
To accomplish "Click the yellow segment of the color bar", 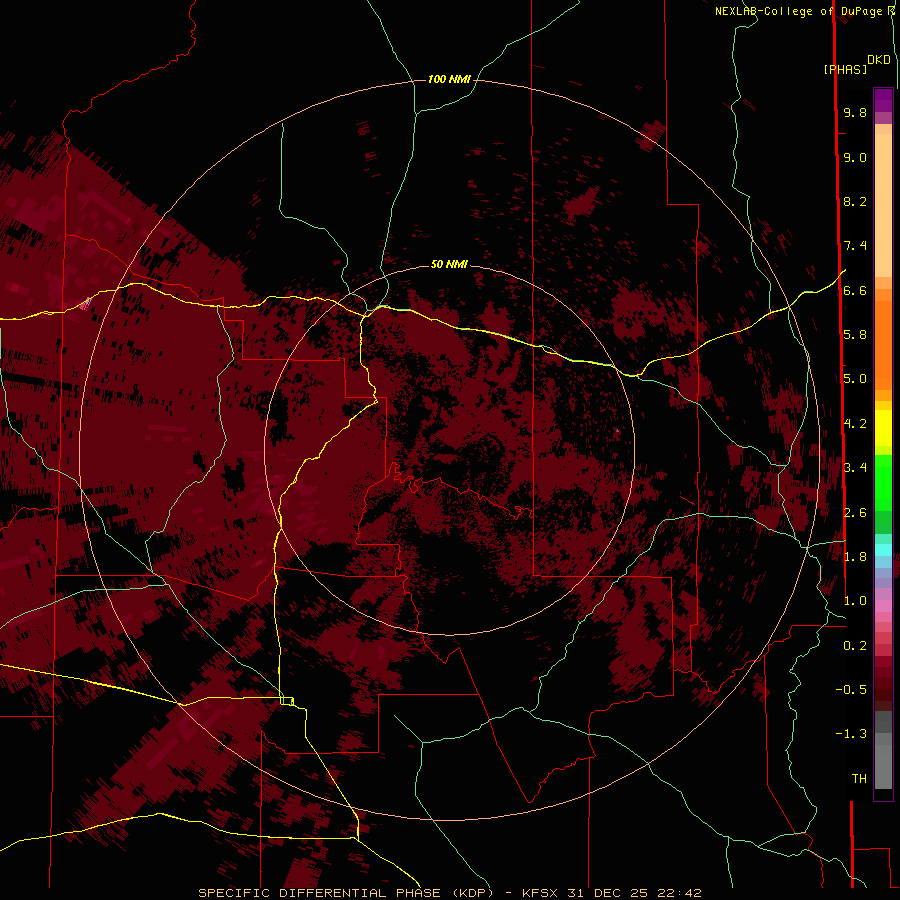I will (x=883, y=428).
